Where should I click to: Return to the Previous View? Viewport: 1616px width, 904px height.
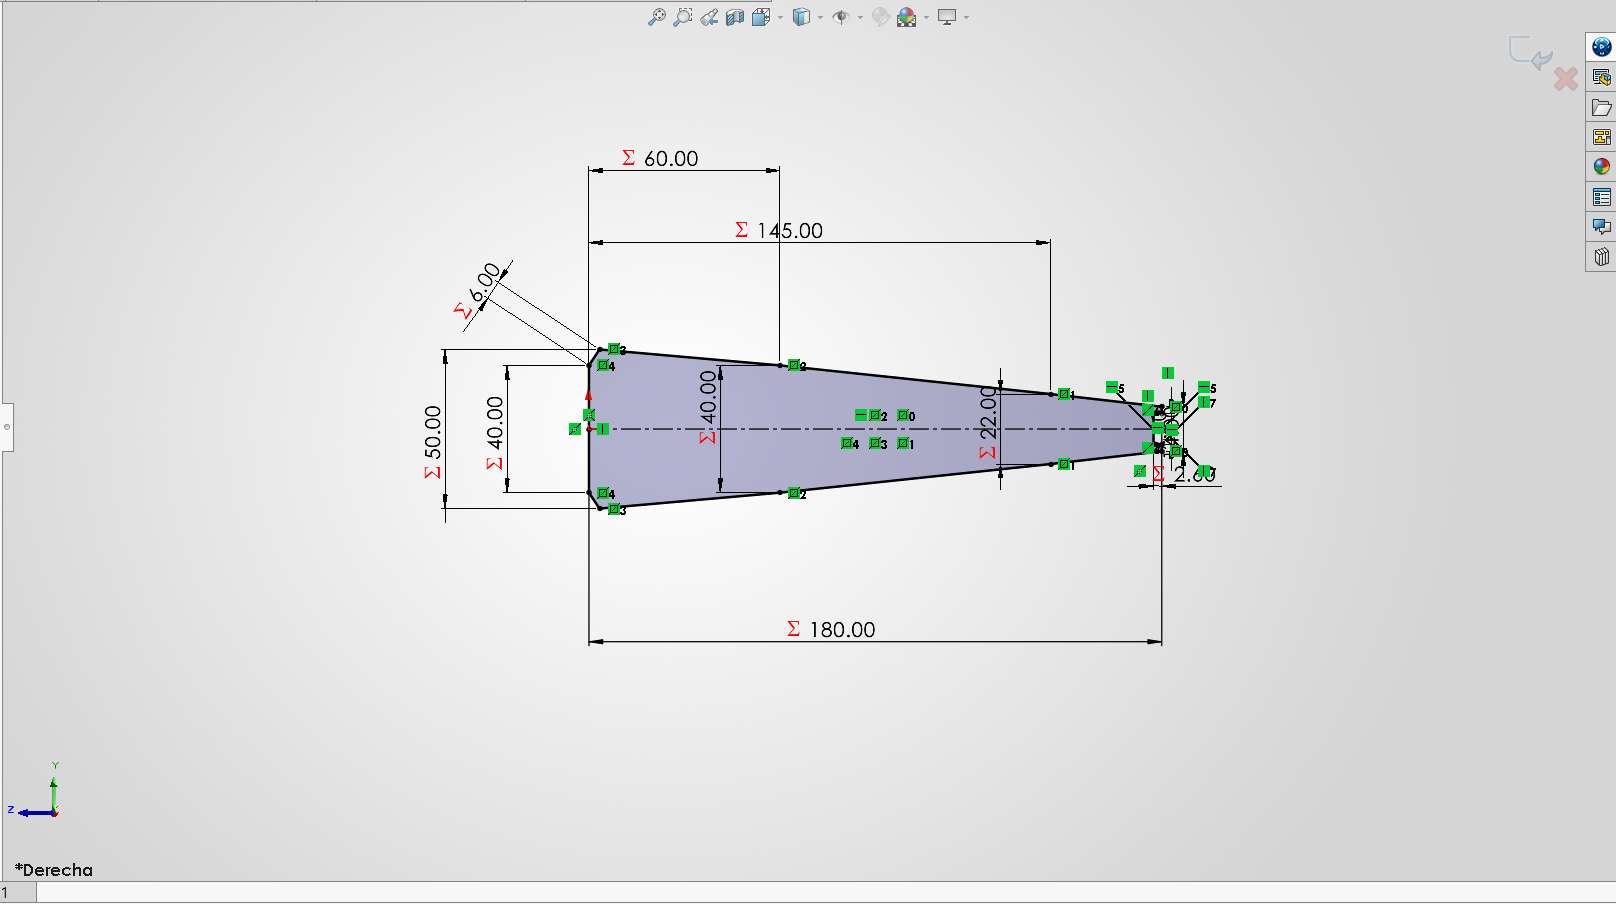point(709,17)
